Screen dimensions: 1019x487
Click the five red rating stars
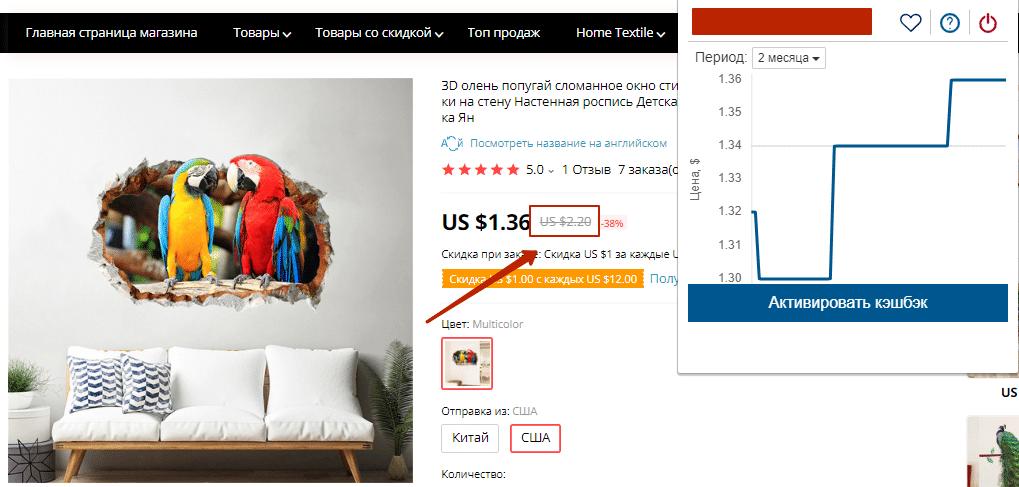pos(480,170)
